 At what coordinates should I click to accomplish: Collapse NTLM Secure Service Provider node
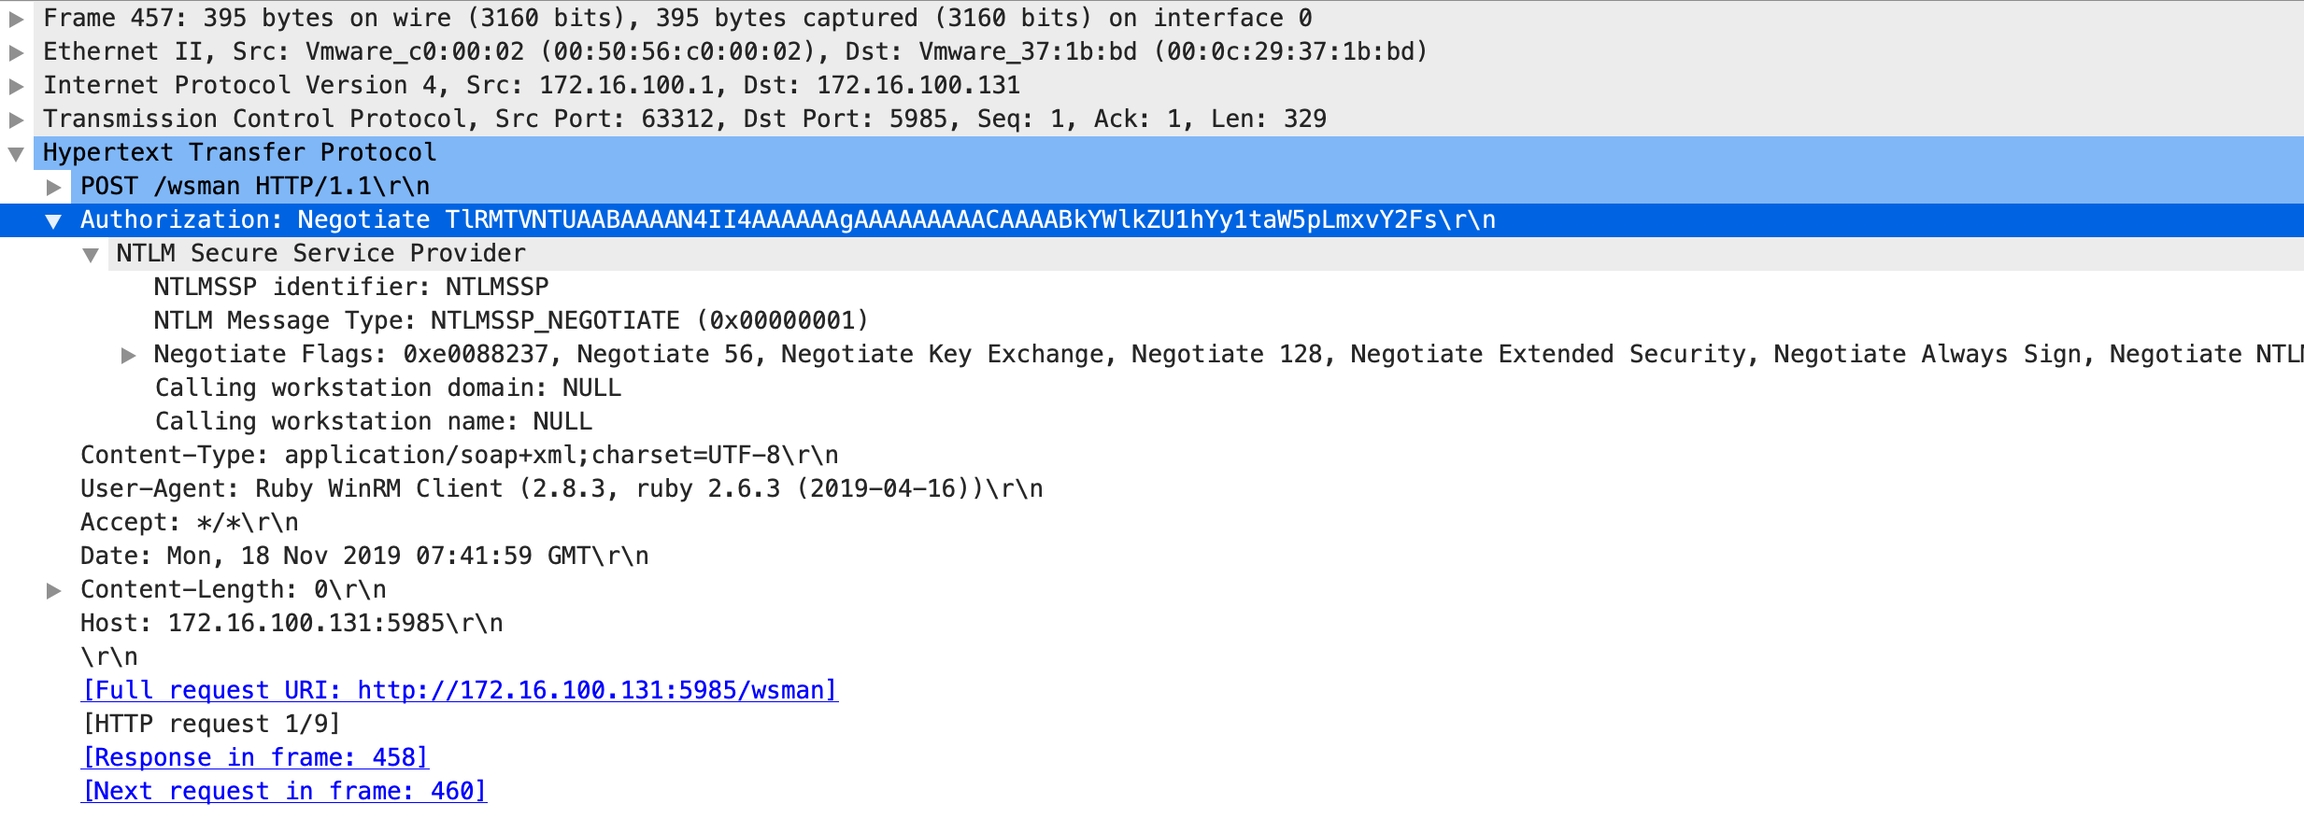(91, 255)
